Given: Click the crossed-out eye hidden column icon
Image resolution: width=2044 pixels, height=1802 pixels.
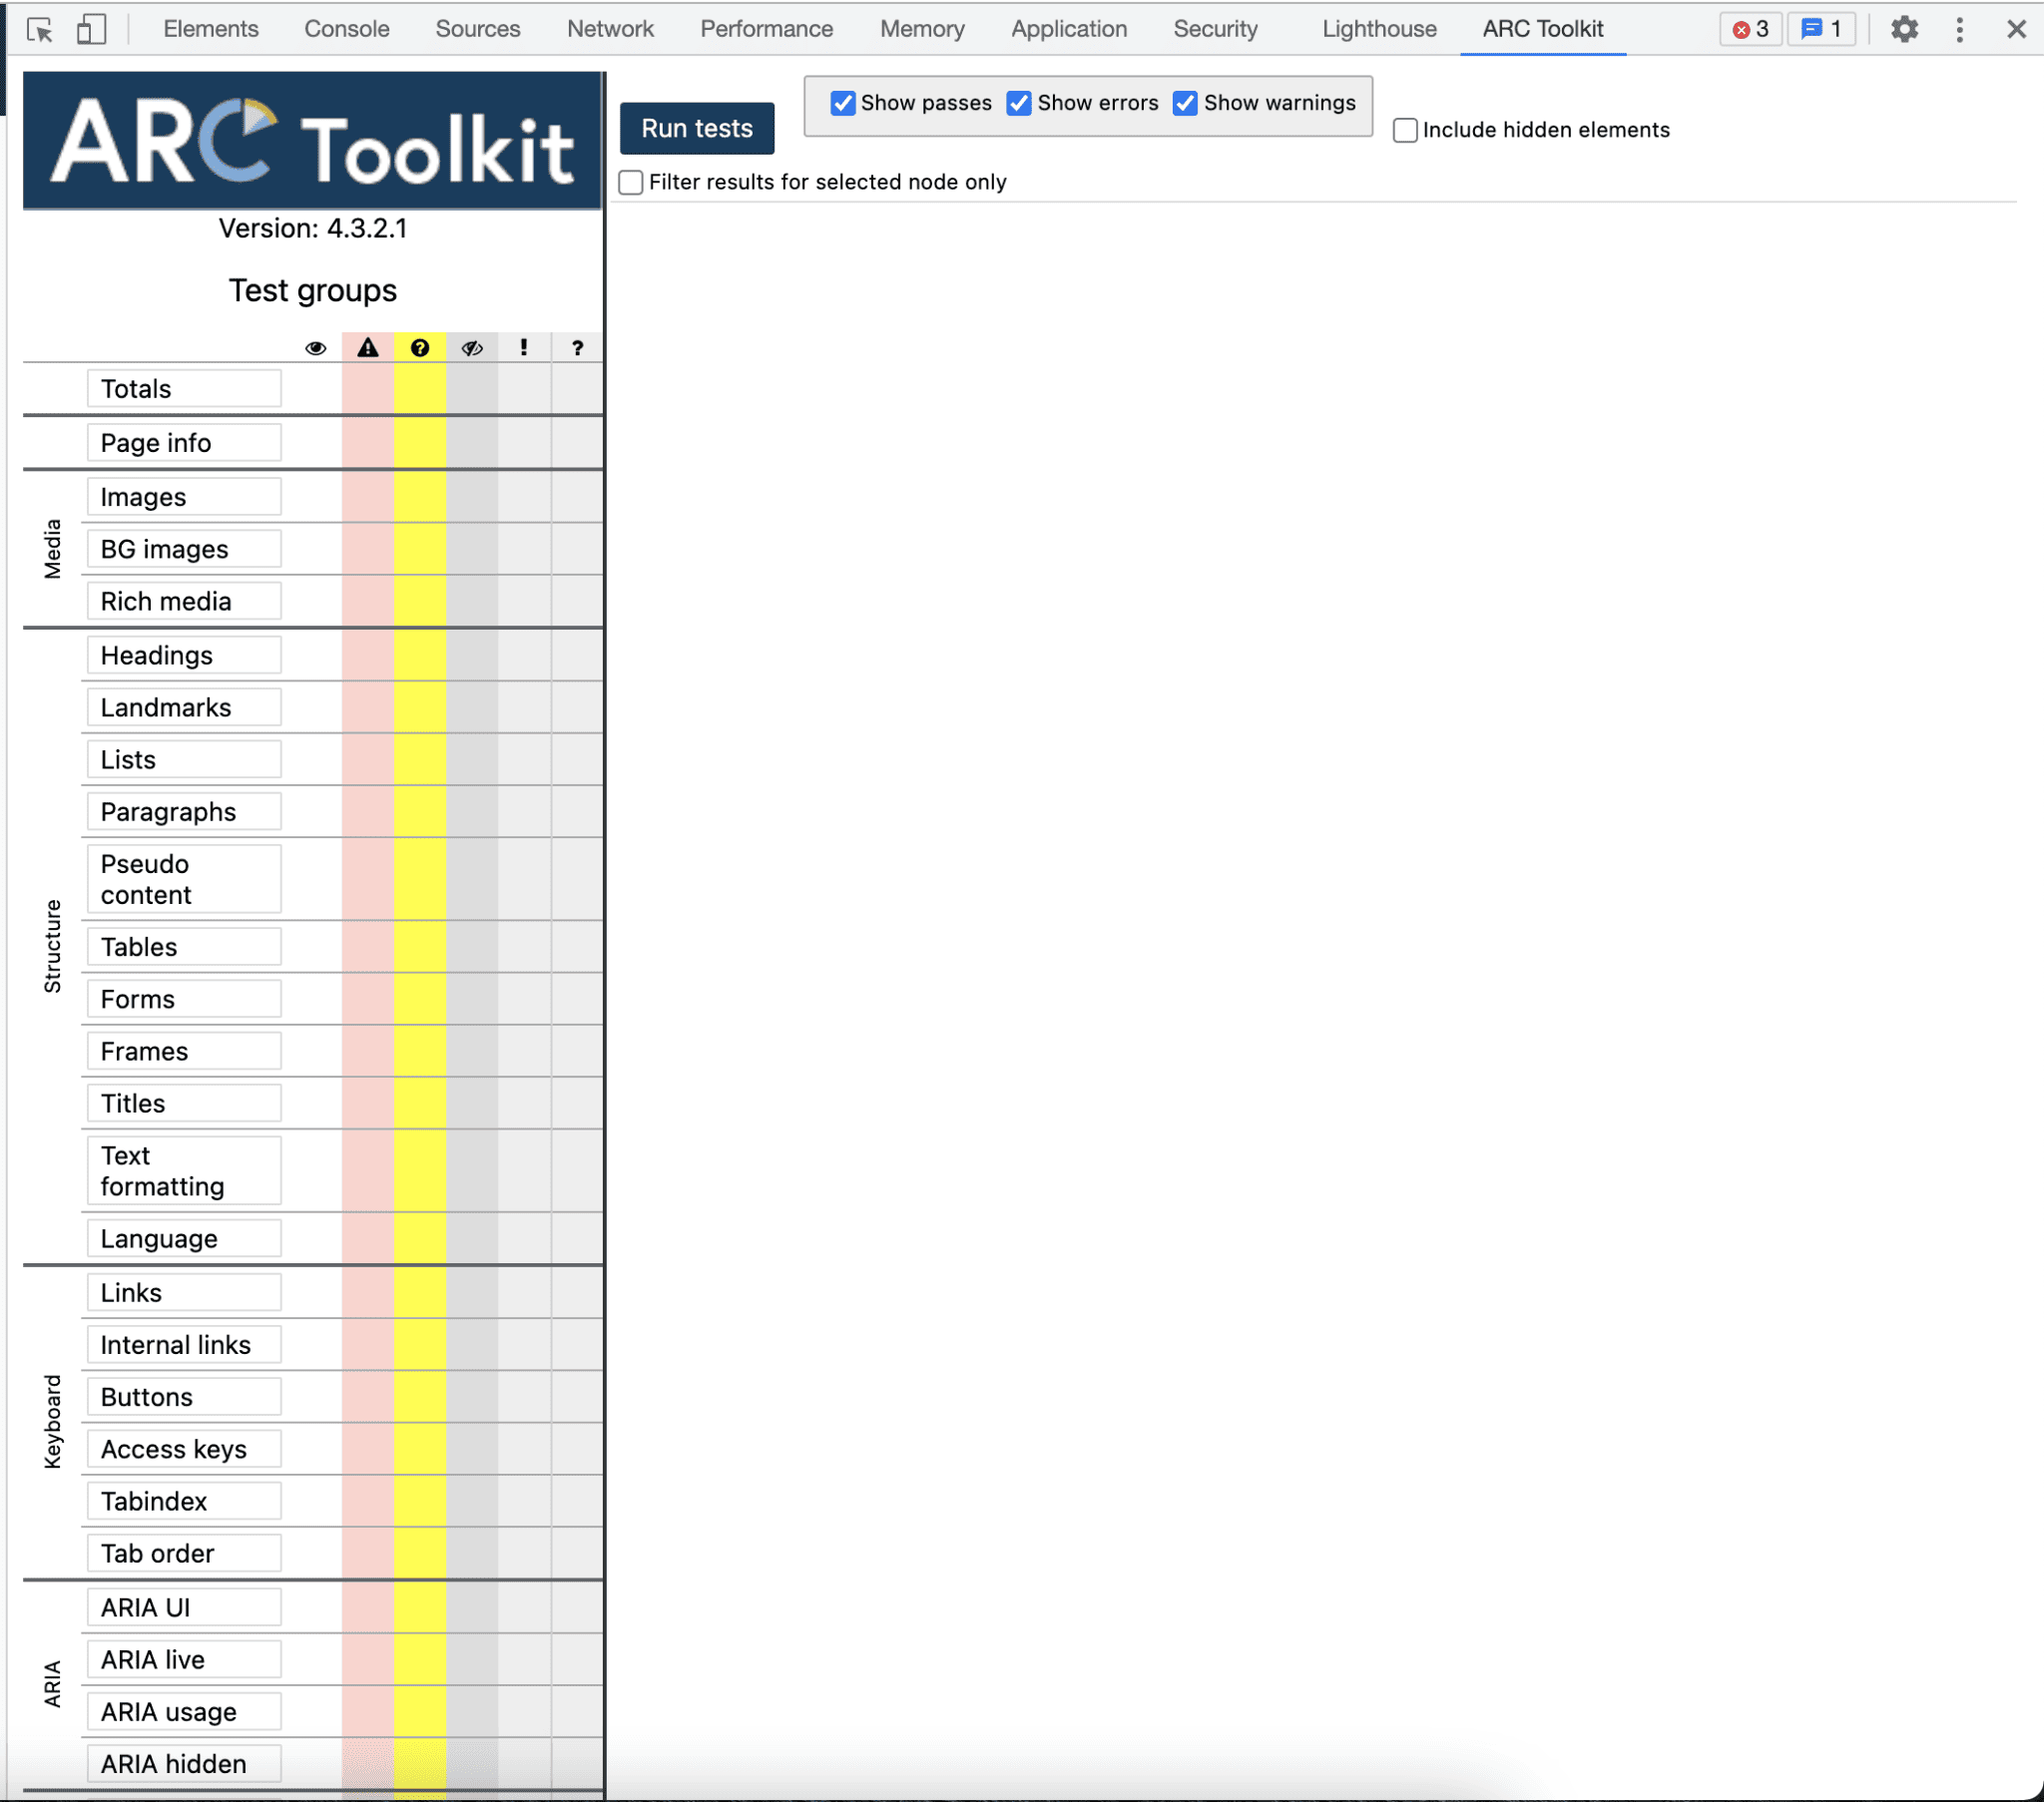Looking at the screenshot, I should point(472,348).
